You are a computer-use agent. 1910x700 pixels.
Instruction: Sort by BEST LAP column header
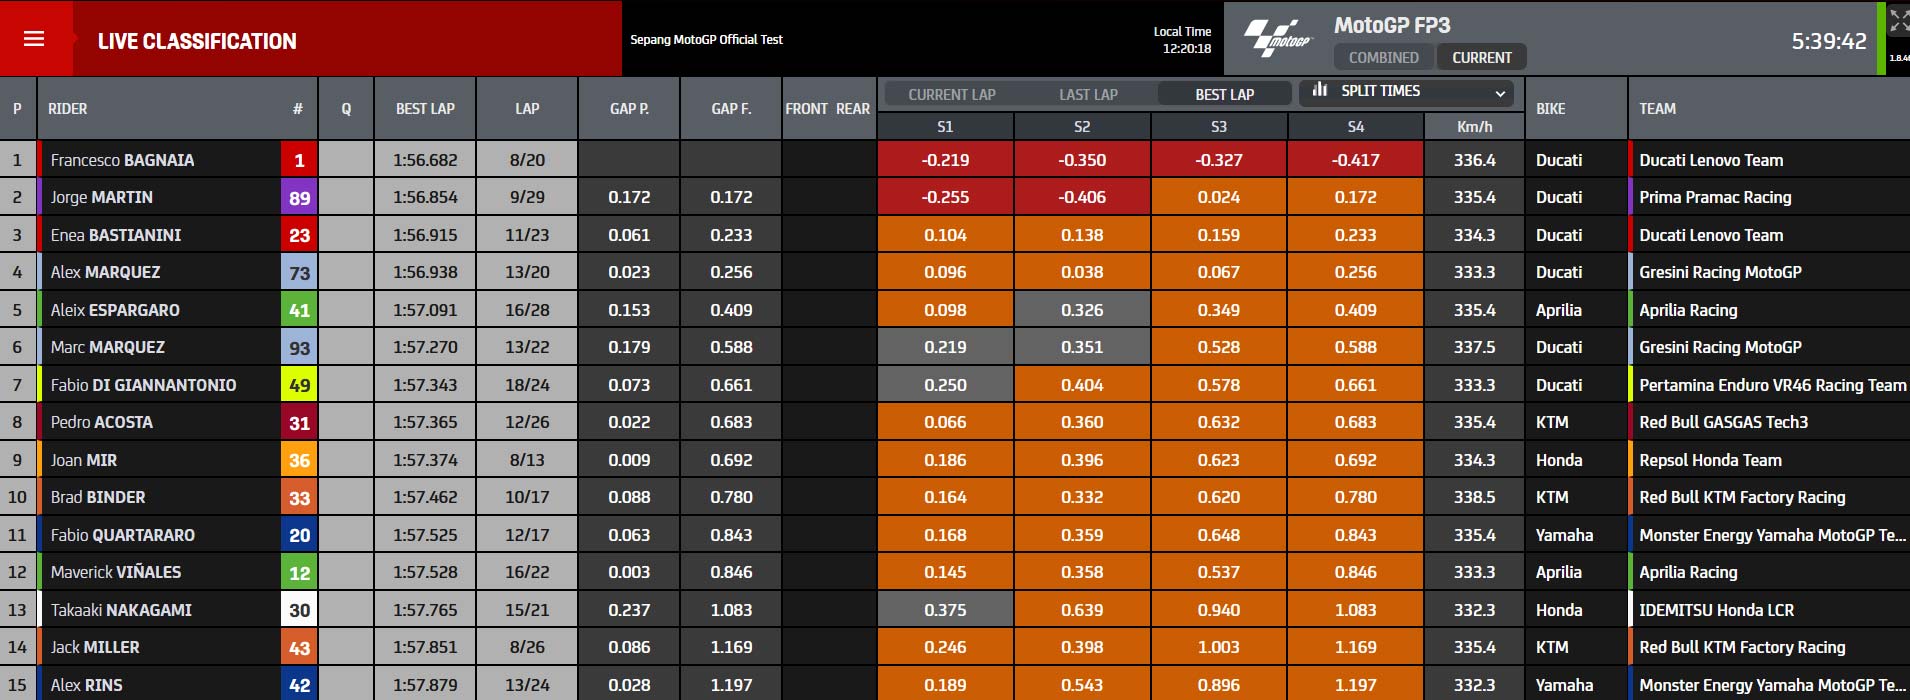coord(425,108)
